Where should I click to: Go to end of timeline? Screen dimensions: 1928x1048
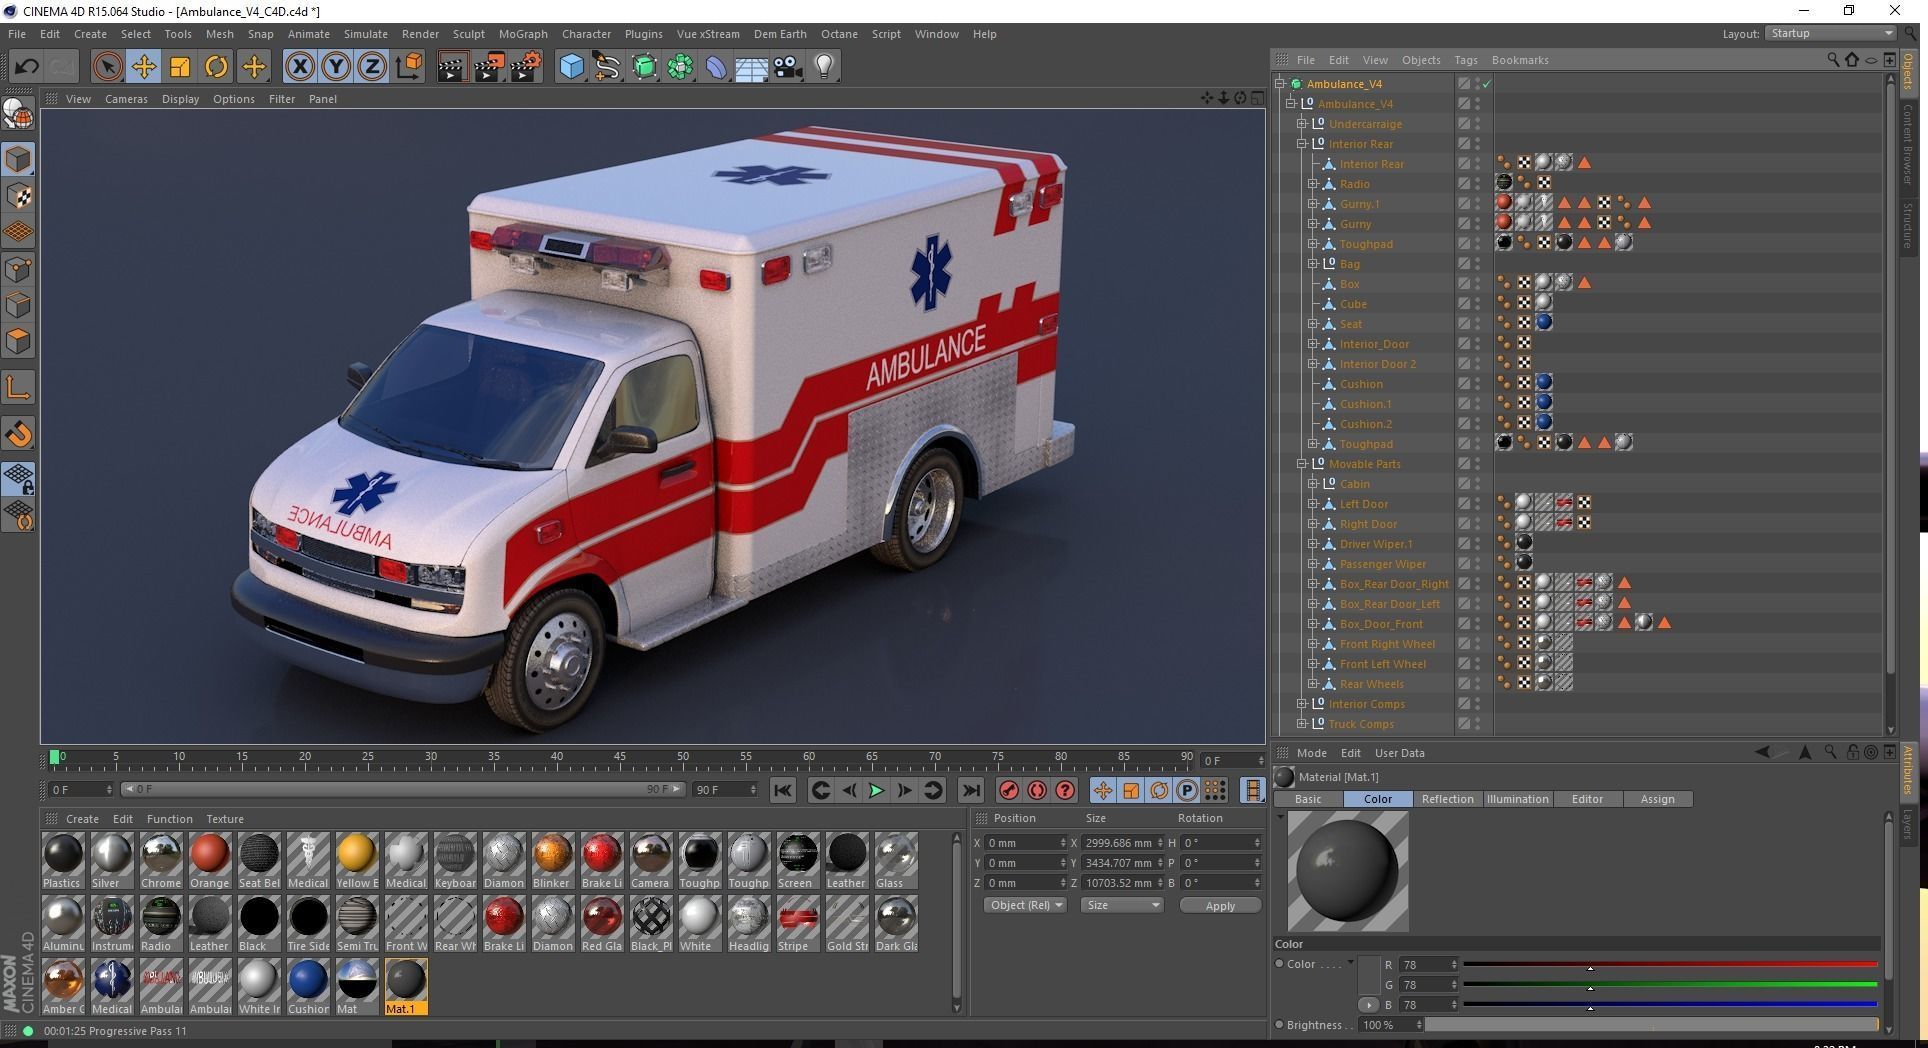coord(970,790)
